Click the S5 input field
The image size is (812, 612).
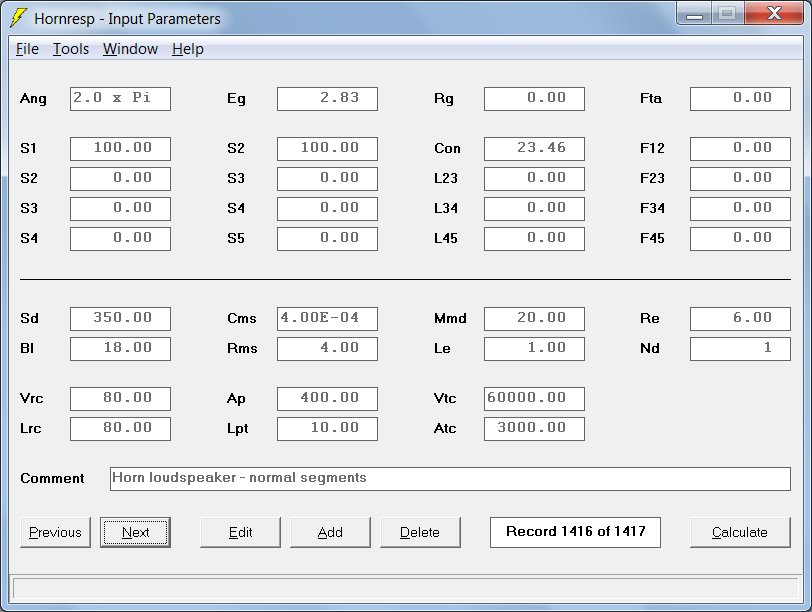click(x=327, y=239)
